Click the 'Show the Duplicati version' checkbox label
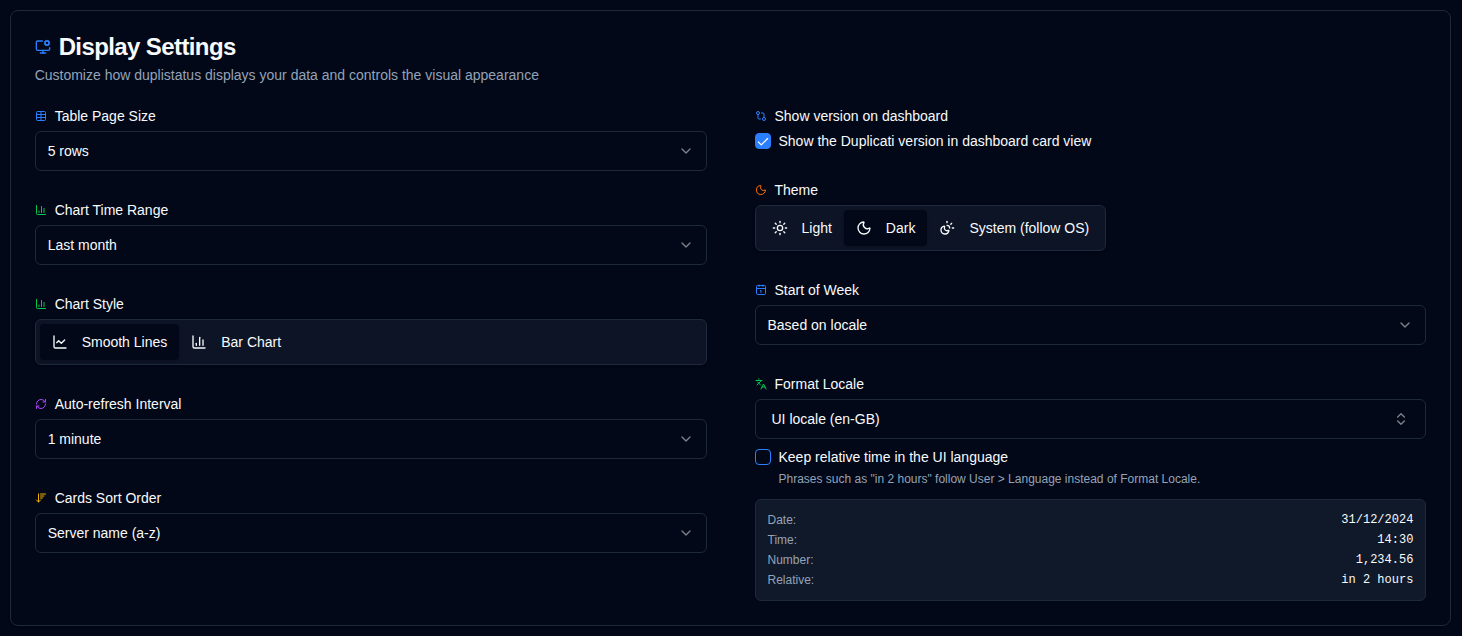The height and width of the screenshot is (636, 1462). click(x=935, y=141)
